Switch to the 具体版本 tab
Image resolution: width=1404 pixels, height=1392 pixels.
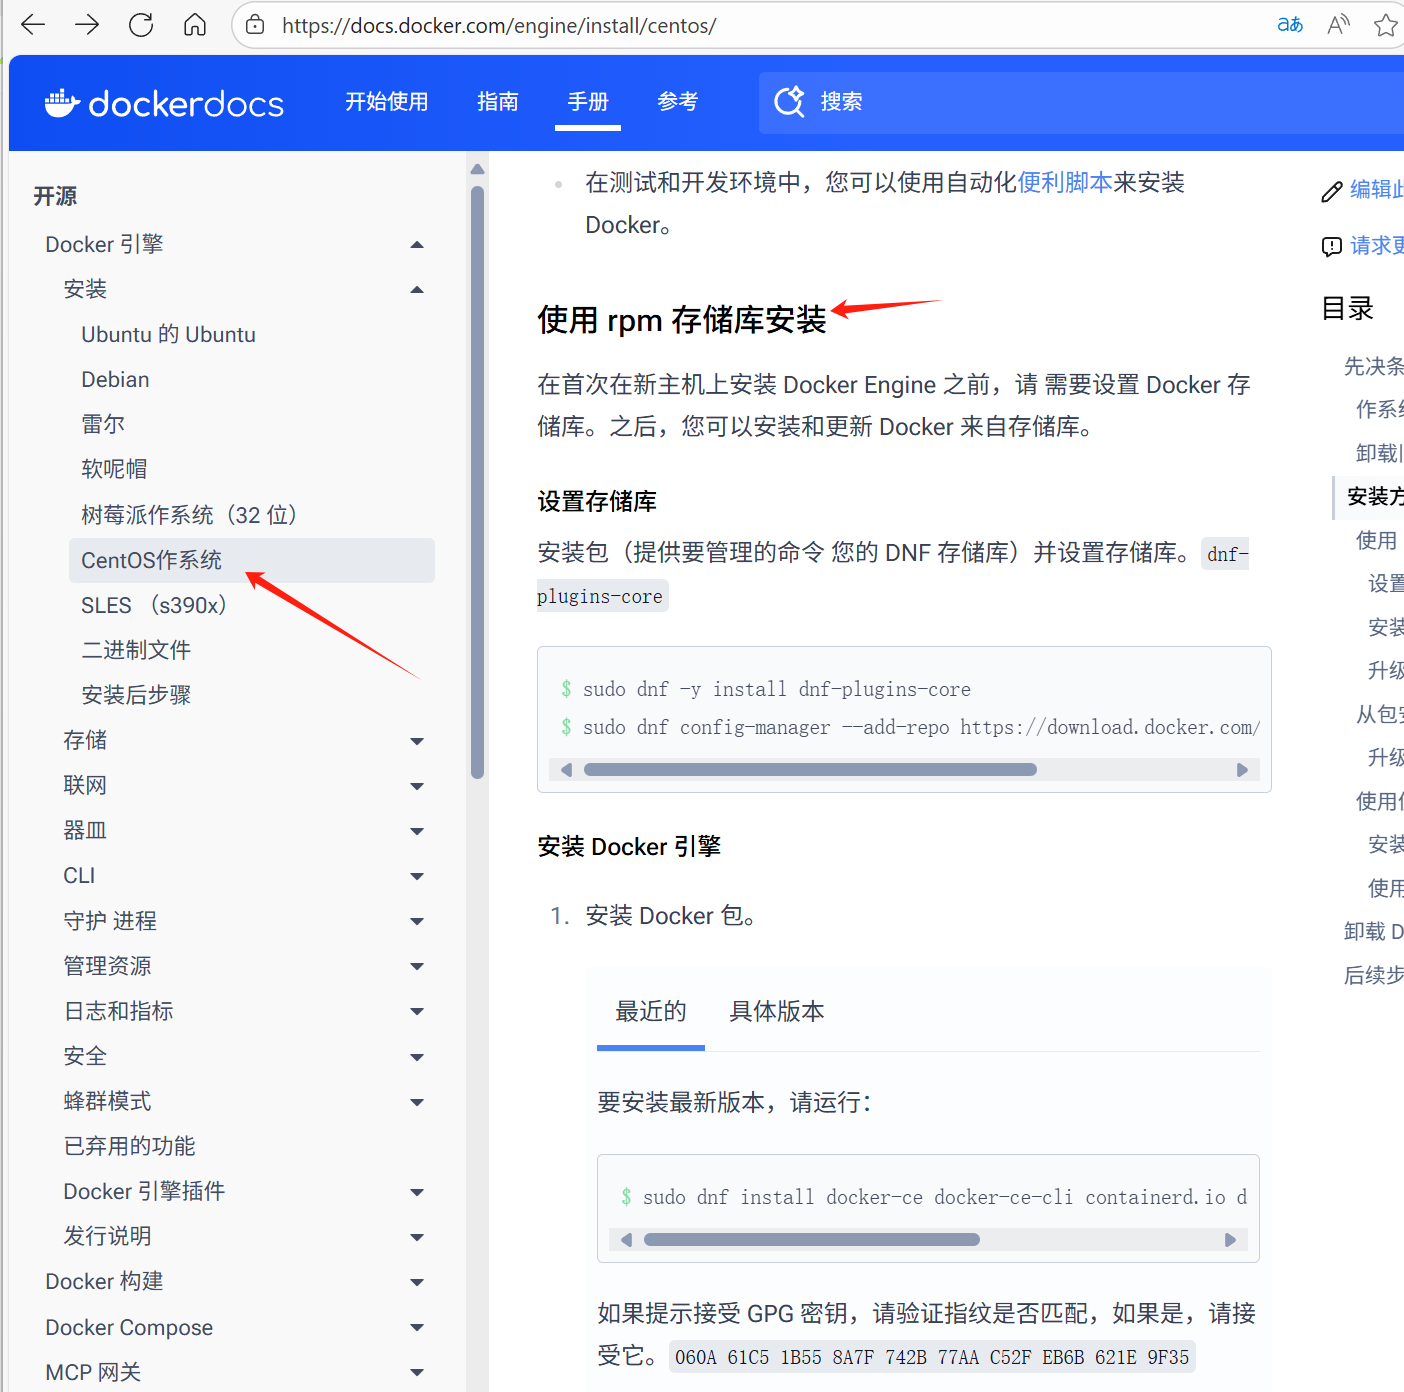point(776,1012)
